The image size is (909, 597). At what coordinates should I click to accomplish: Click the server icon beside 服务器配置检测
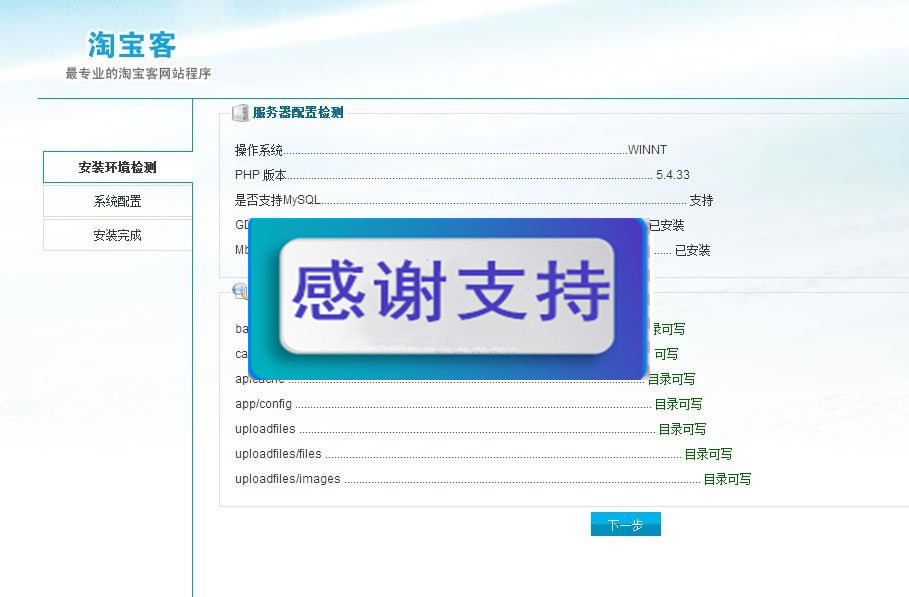click(240, 112)
